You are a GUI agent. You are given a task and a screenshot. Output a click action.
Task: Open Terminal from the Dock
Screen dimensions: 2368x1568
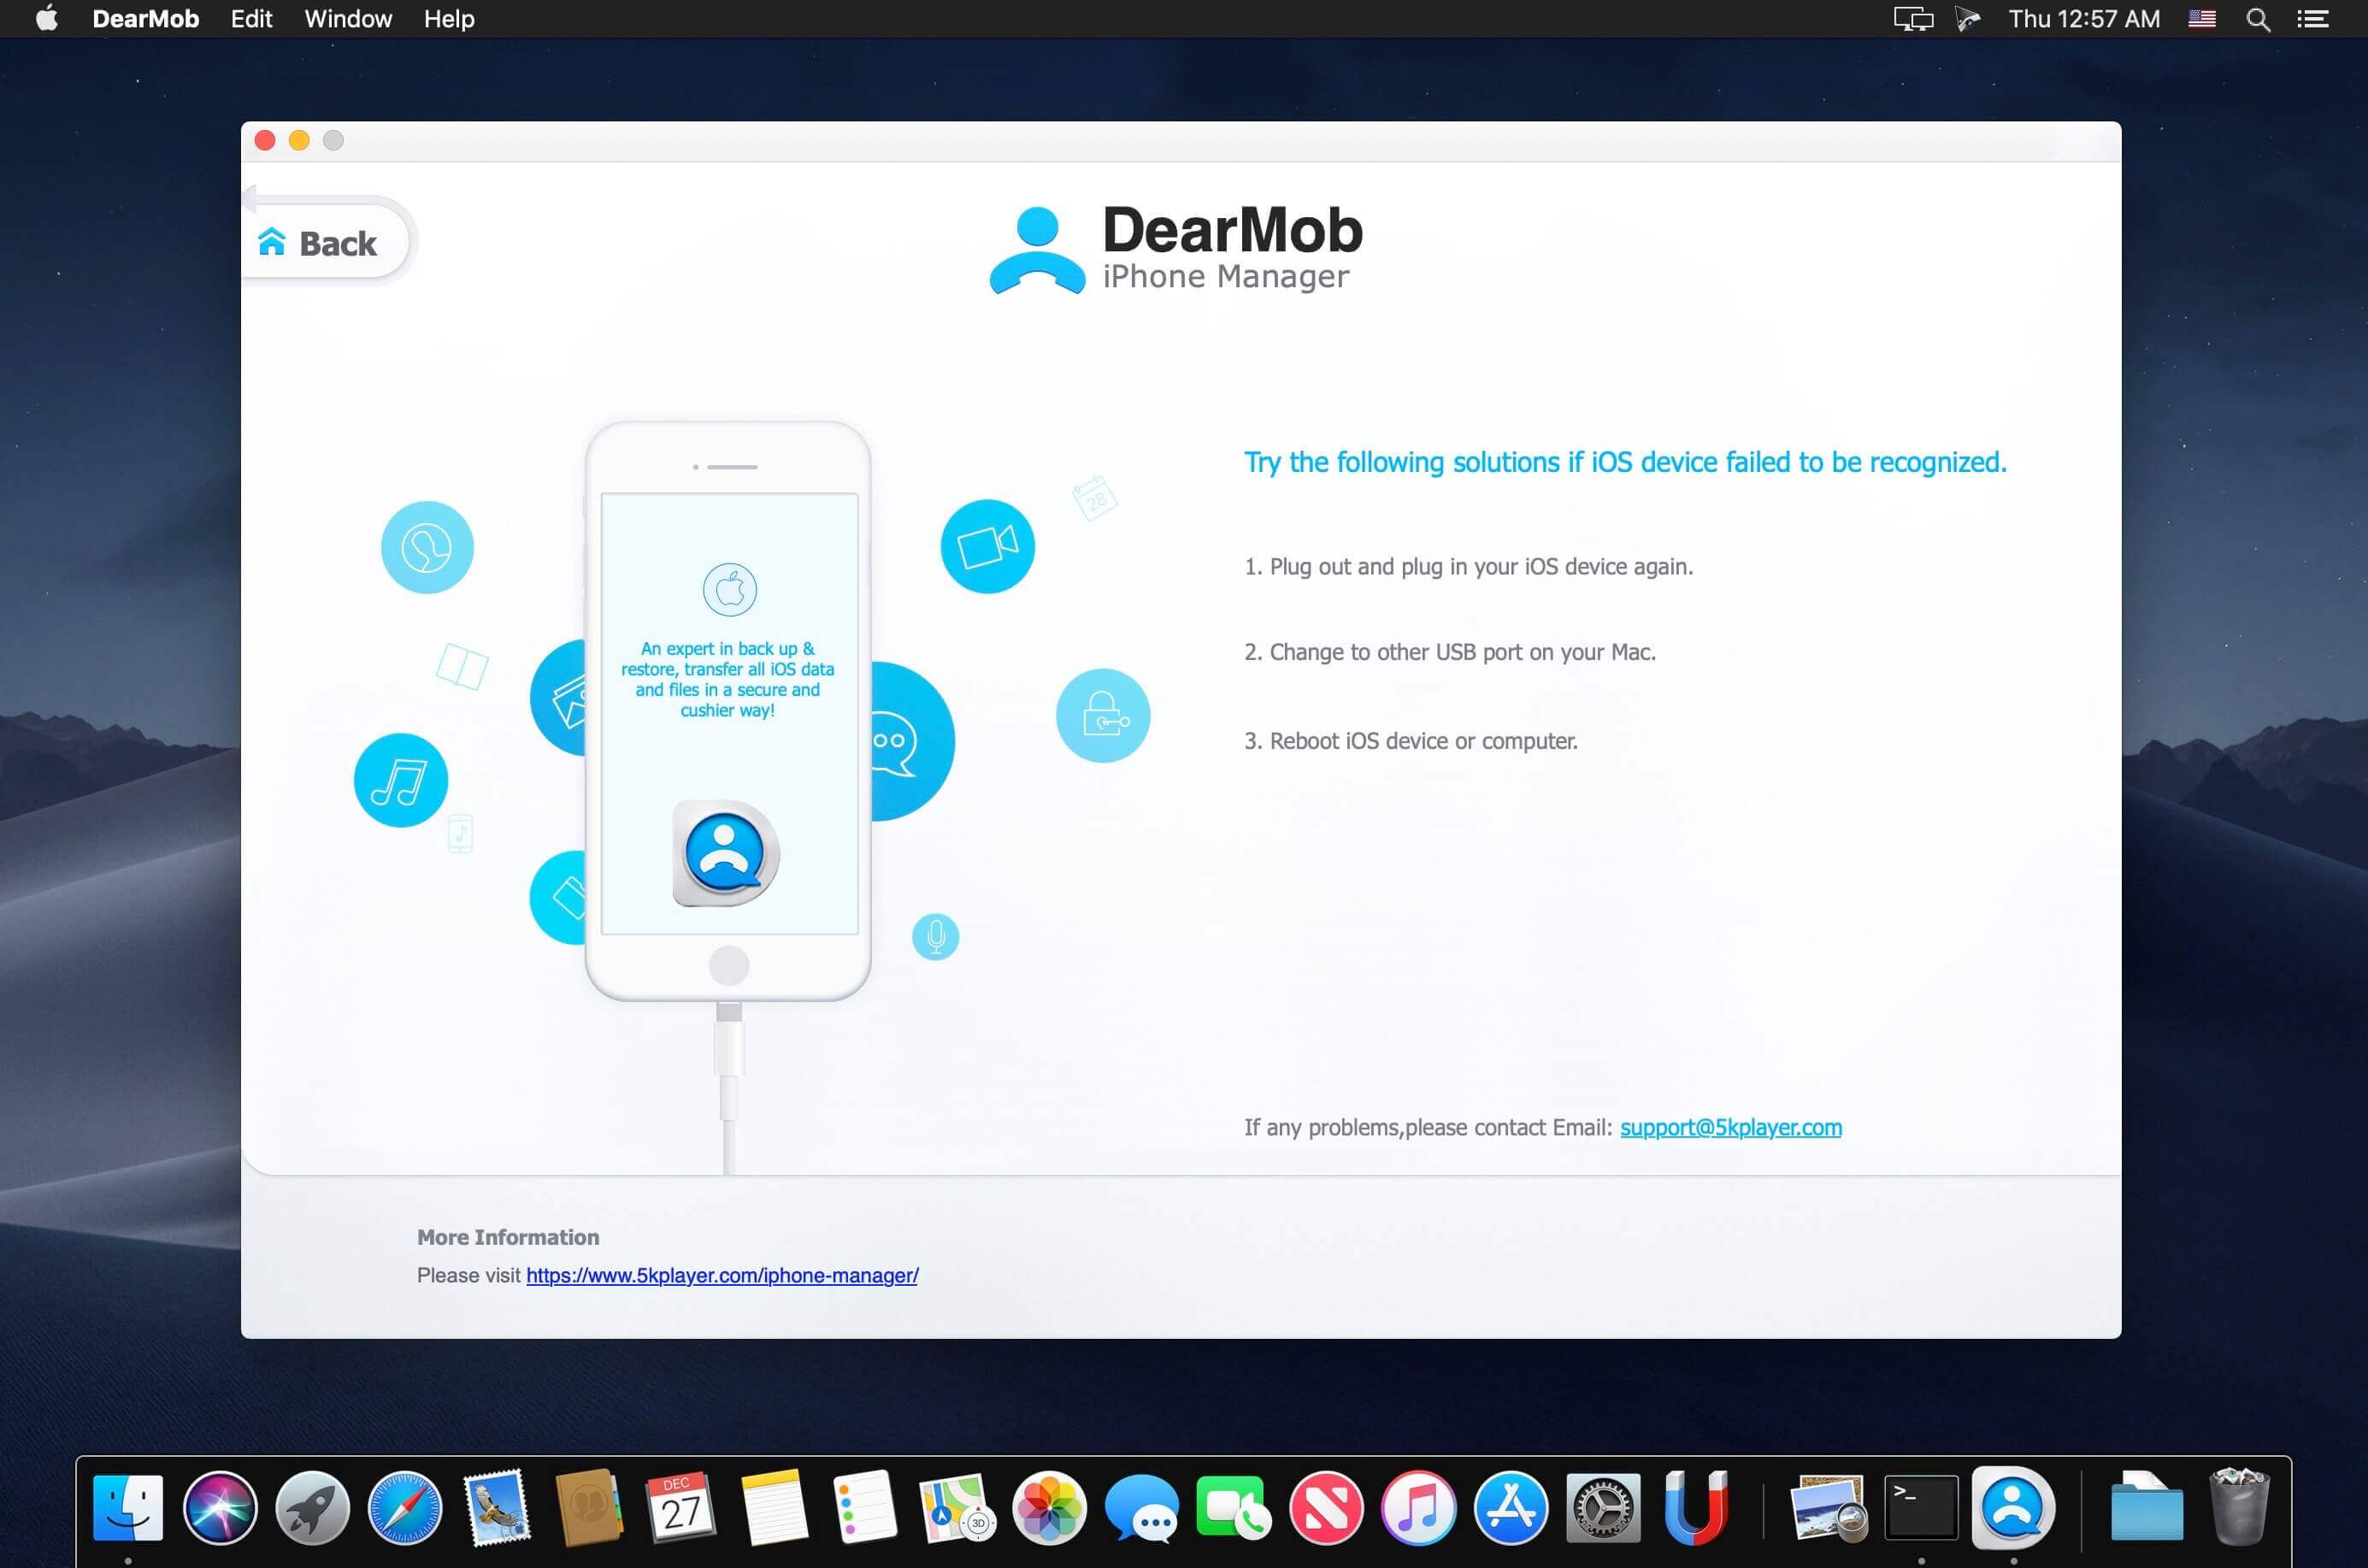click(x=1921, y=1507)
